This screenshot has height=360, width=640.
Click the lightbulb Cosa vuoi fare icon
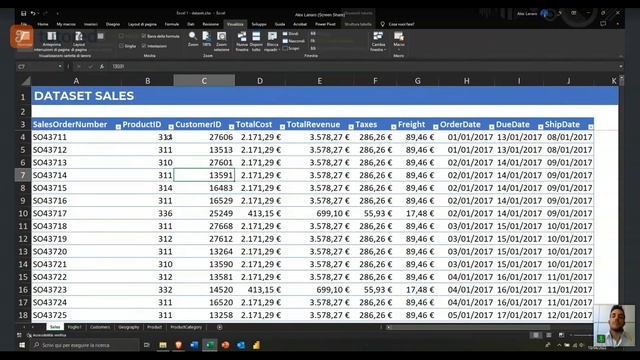pos(382,24)
